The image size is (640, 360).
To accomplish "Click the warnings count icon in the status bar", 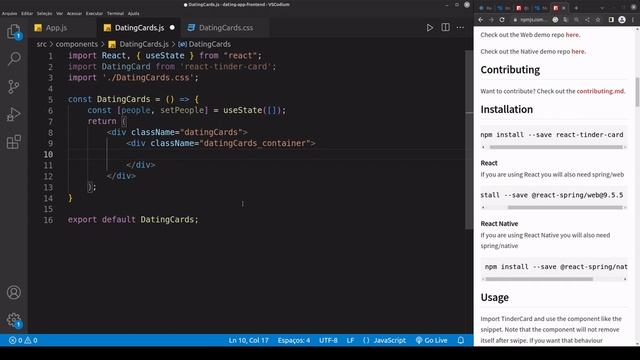I will 27,340.
